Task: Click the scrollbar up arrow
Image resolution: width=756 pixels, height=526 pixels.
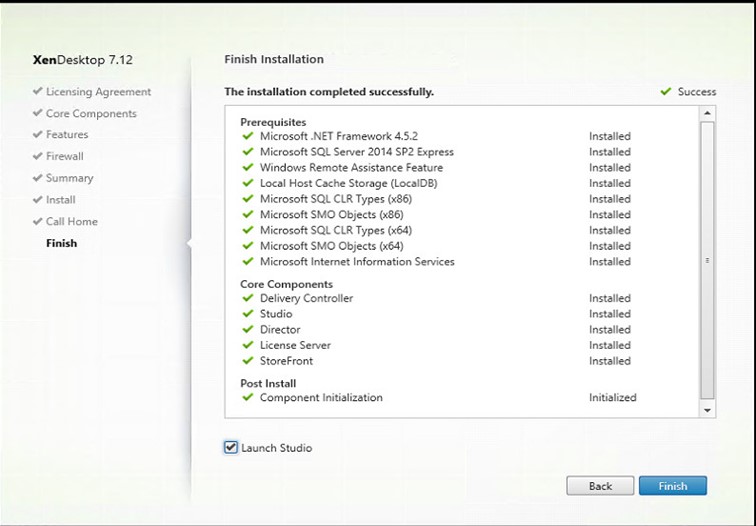Action: pyautogui.click(x=707, y=113)
